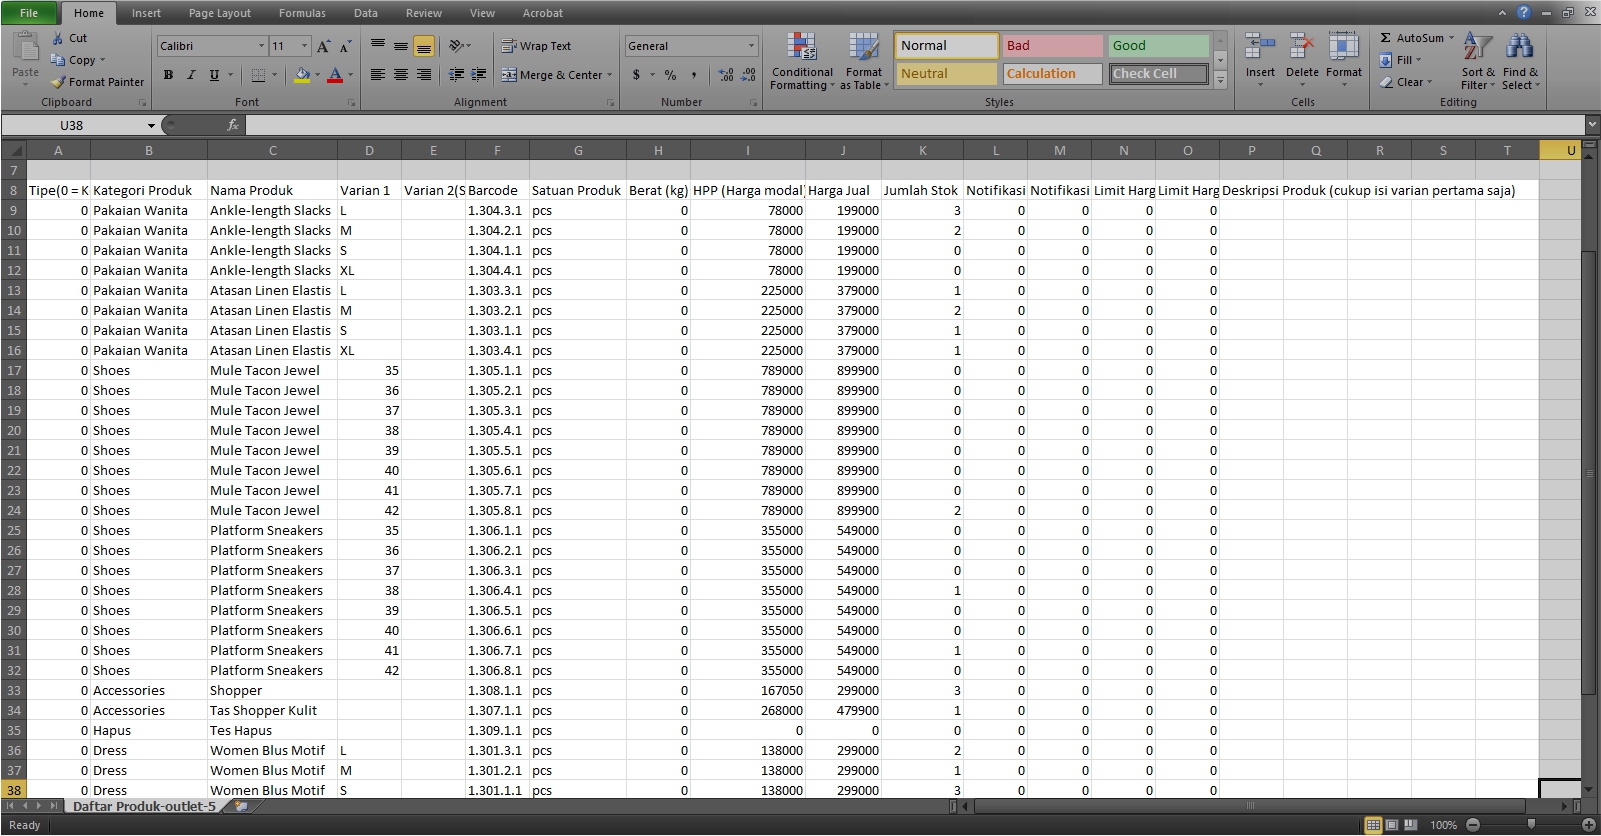Click the Percent Style icon

[x=670, y=75]
